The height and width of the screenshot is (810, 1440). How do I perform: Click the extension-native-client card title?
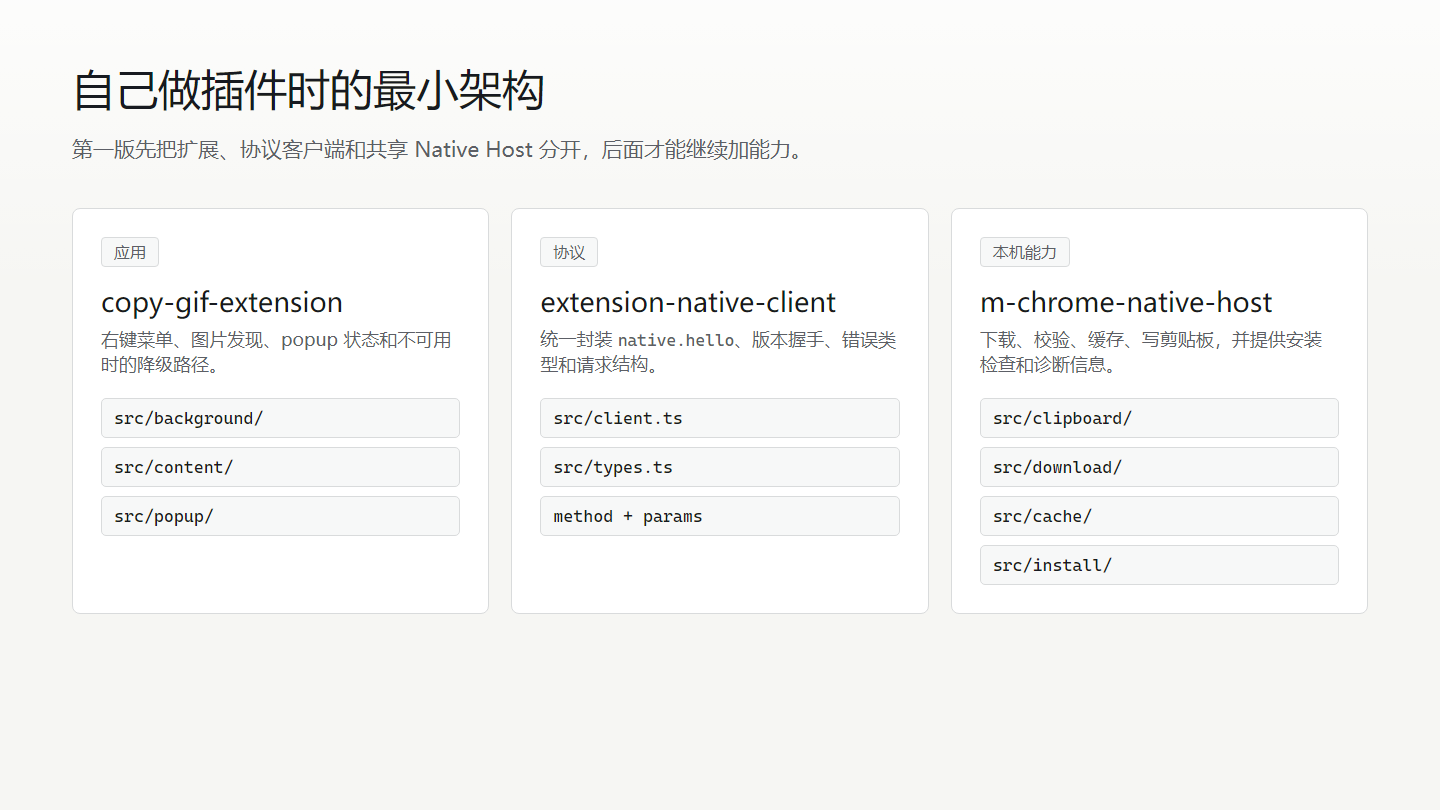click(x=688, y=302)
